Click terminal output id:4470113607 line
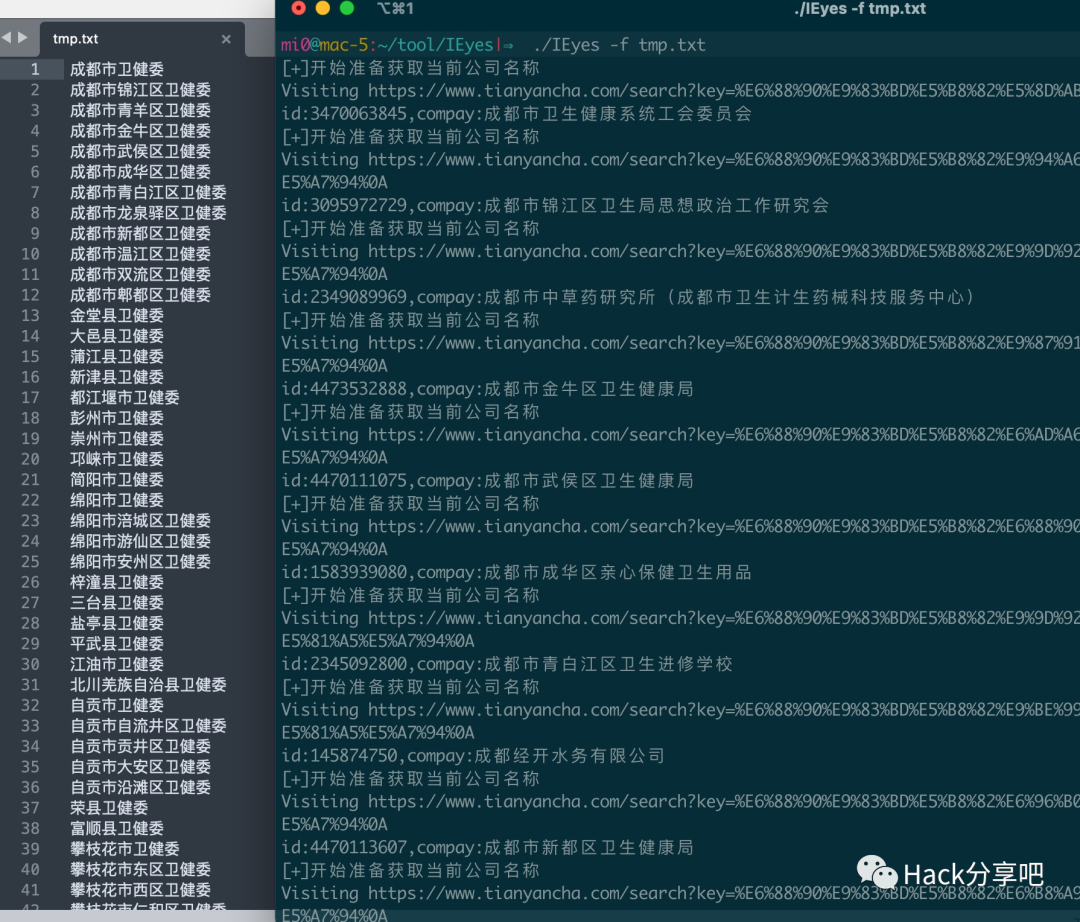This screenshot has width=1080, height=922. [488, 847]
